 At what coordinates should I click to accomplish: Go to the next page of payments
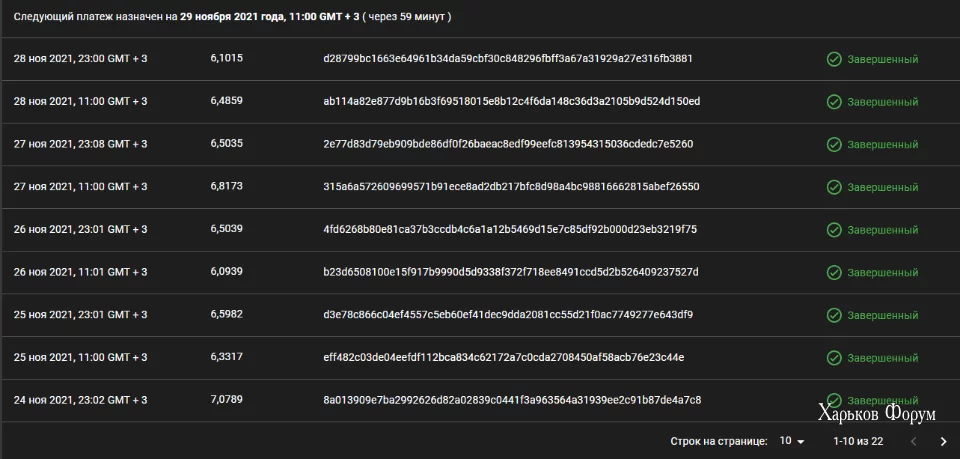click(943, 441)
